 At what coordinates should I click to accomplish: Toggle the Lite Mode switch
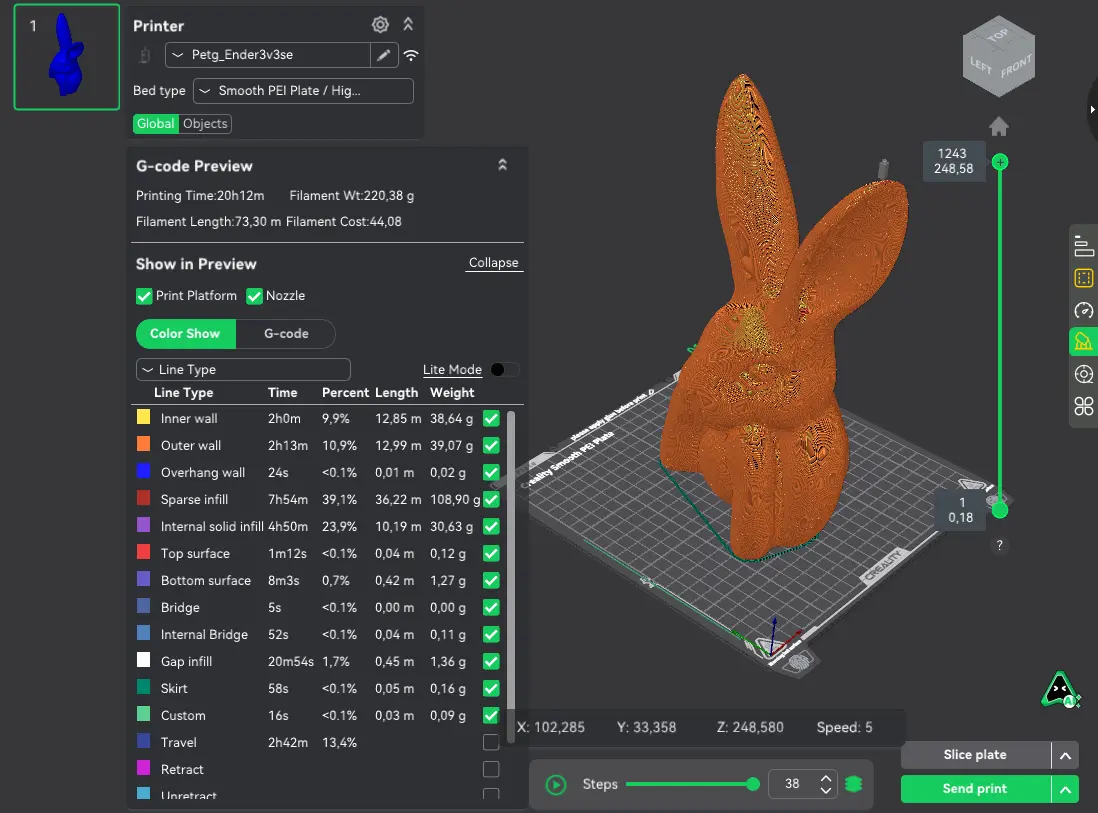click(504, 370)
